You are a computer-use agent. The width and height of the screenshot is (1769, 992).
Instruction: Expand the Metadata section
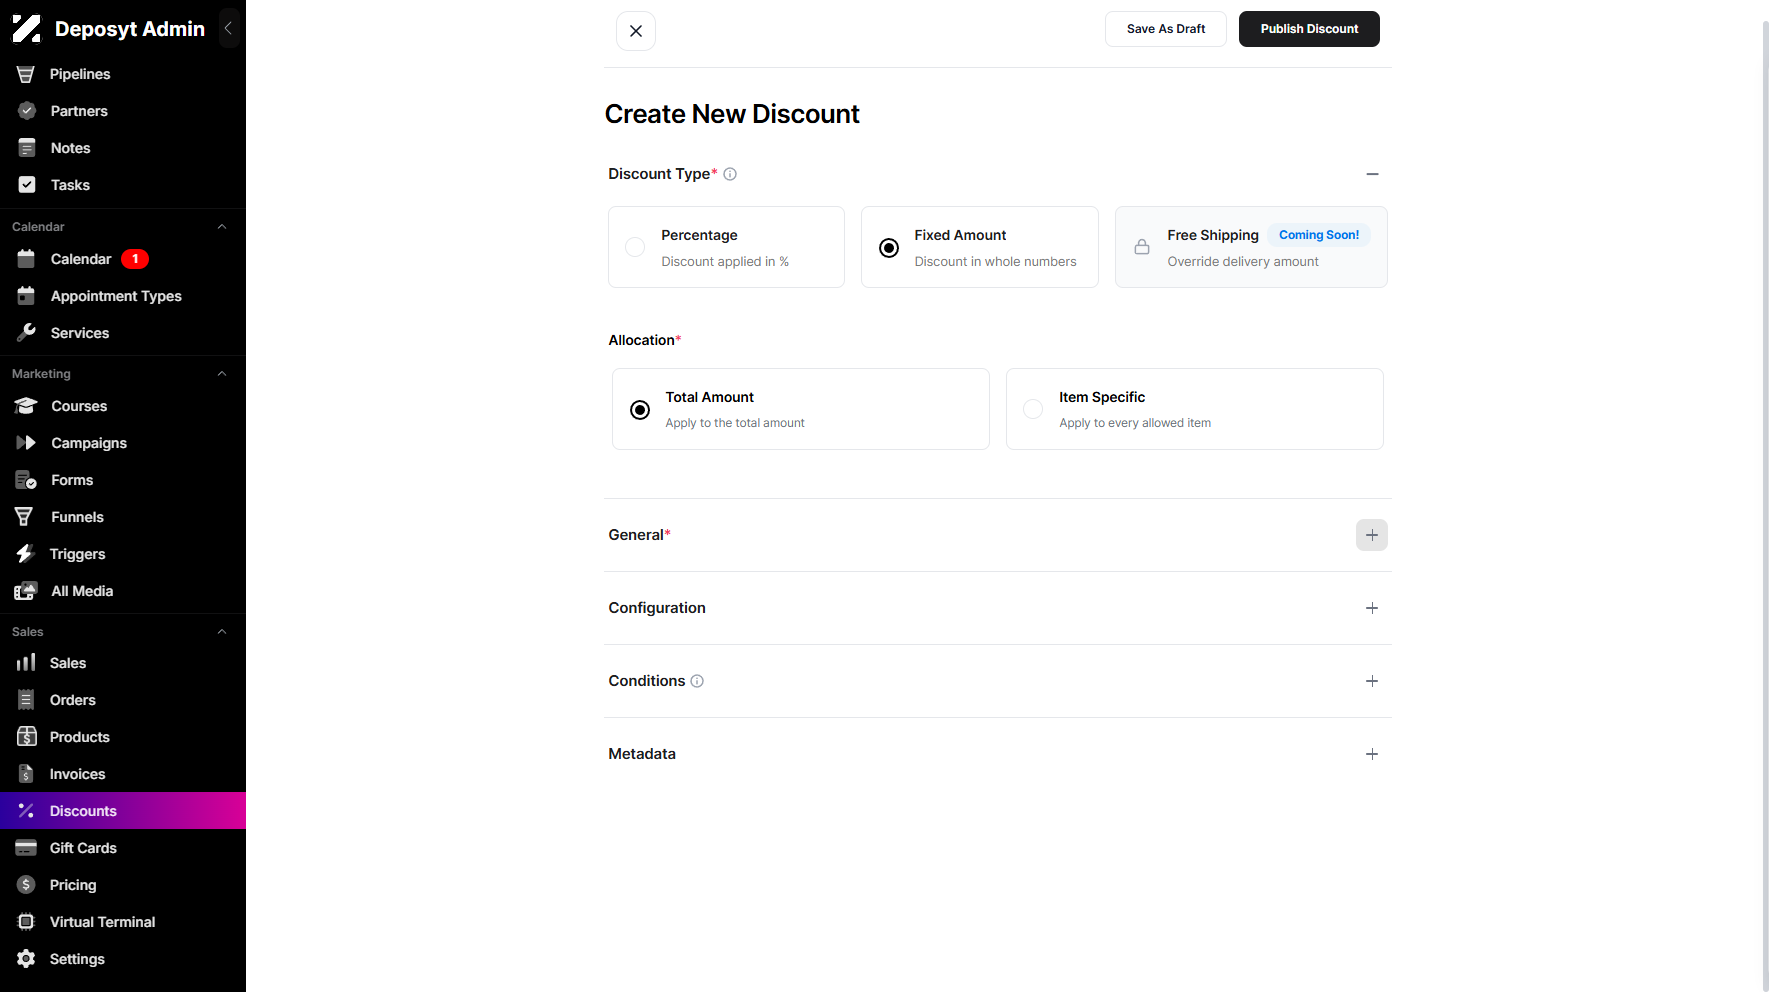(x=1372, y=754)
